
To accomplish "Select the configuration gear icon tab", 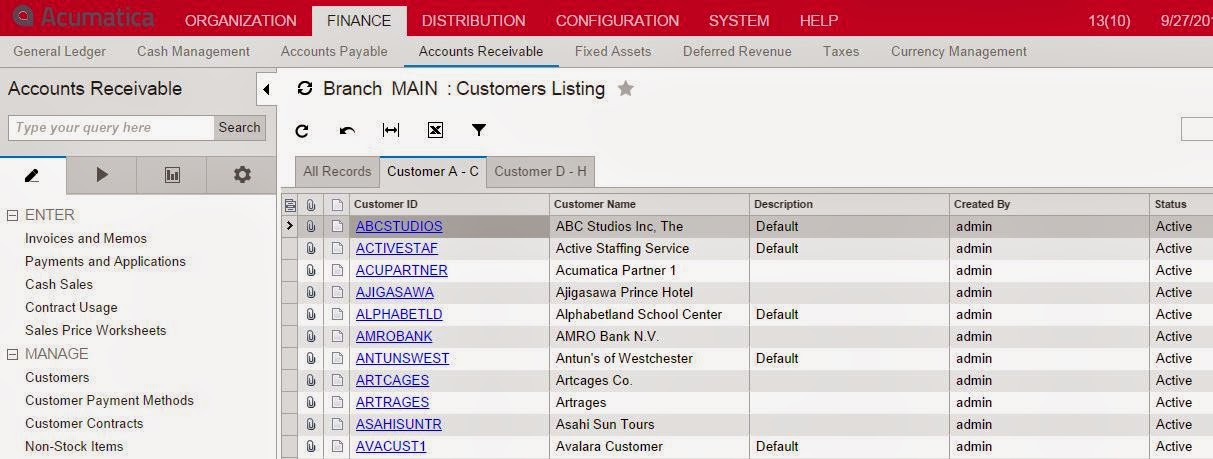I will point(242,175).
